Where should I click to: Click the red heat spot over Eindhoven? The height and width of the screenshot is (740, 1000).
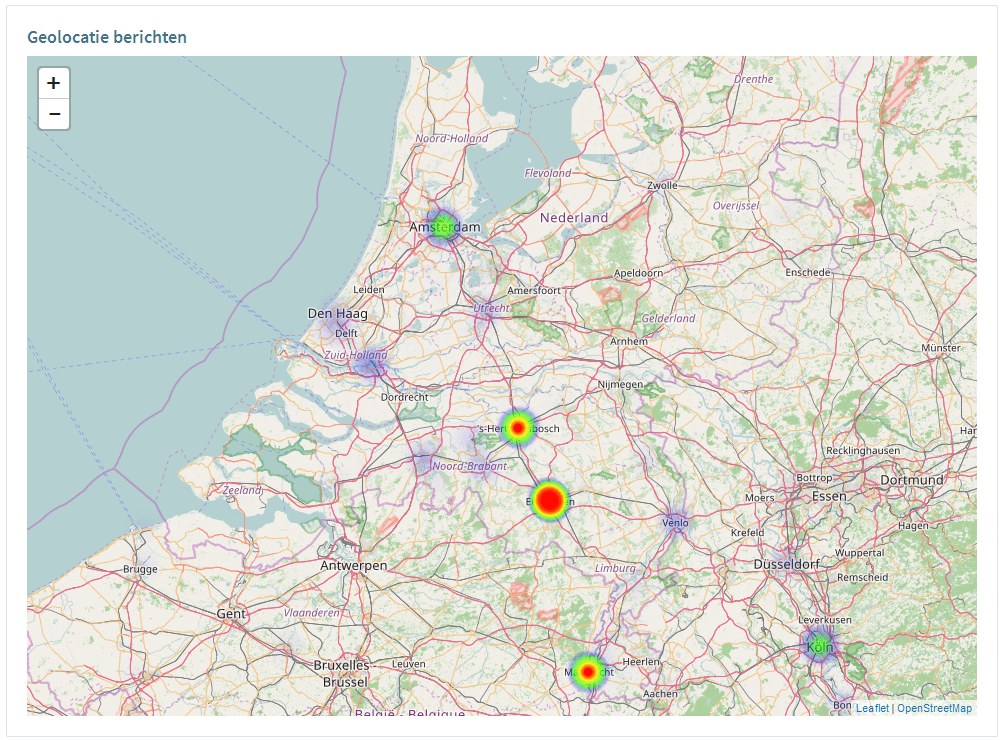pos(549,500)
